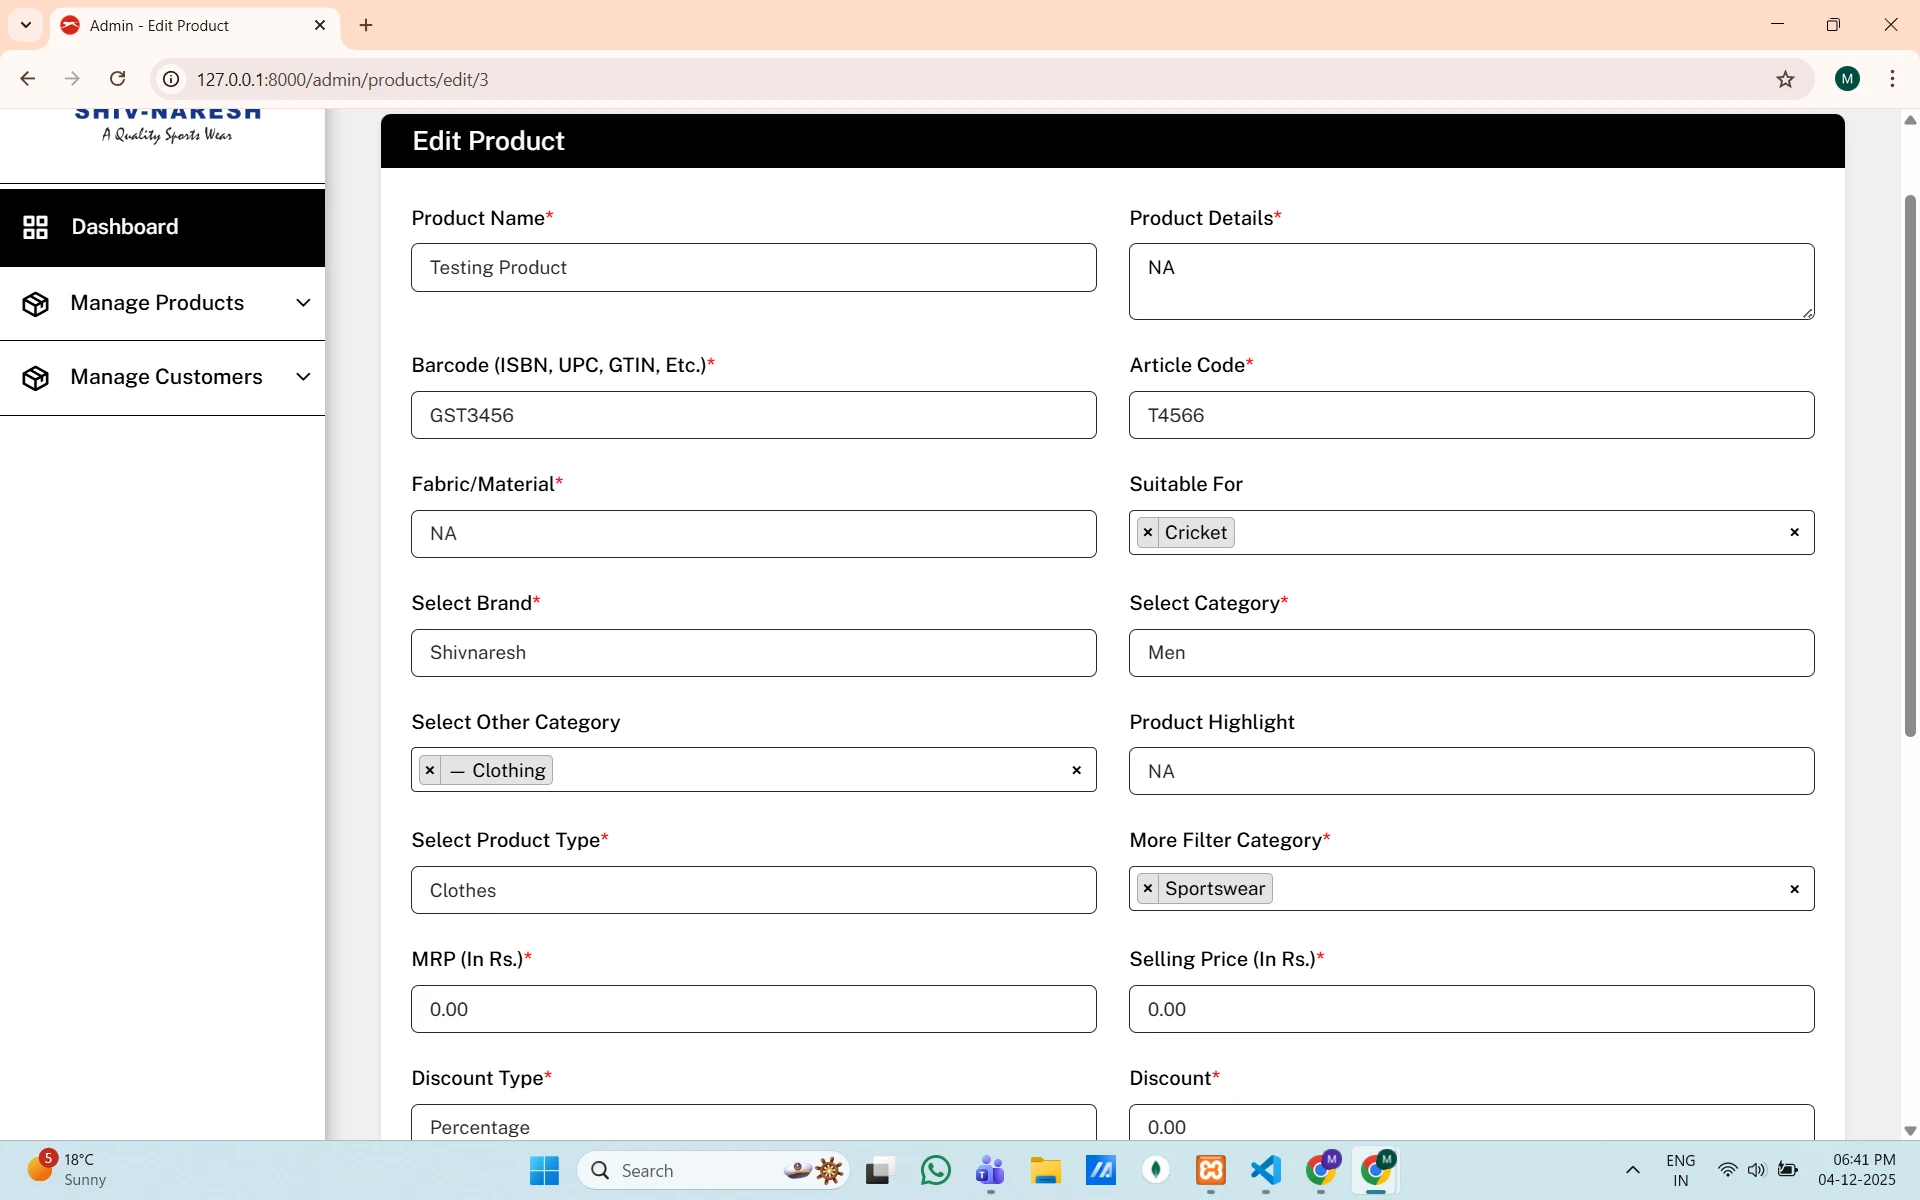Expand the Manage Products menu

coord(303,303)
